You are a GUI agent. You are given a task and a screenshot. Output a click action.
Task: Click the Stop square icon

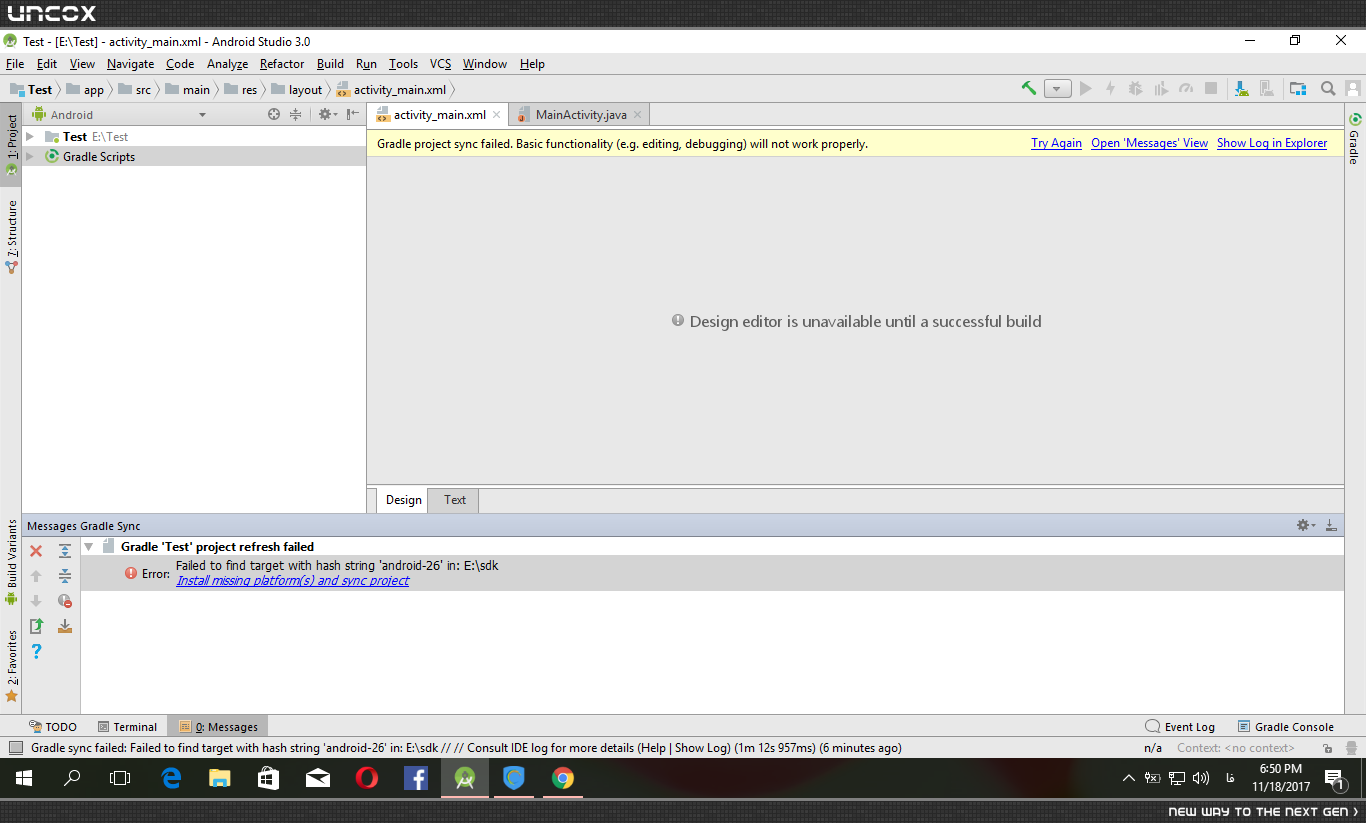pos(1211,89)
